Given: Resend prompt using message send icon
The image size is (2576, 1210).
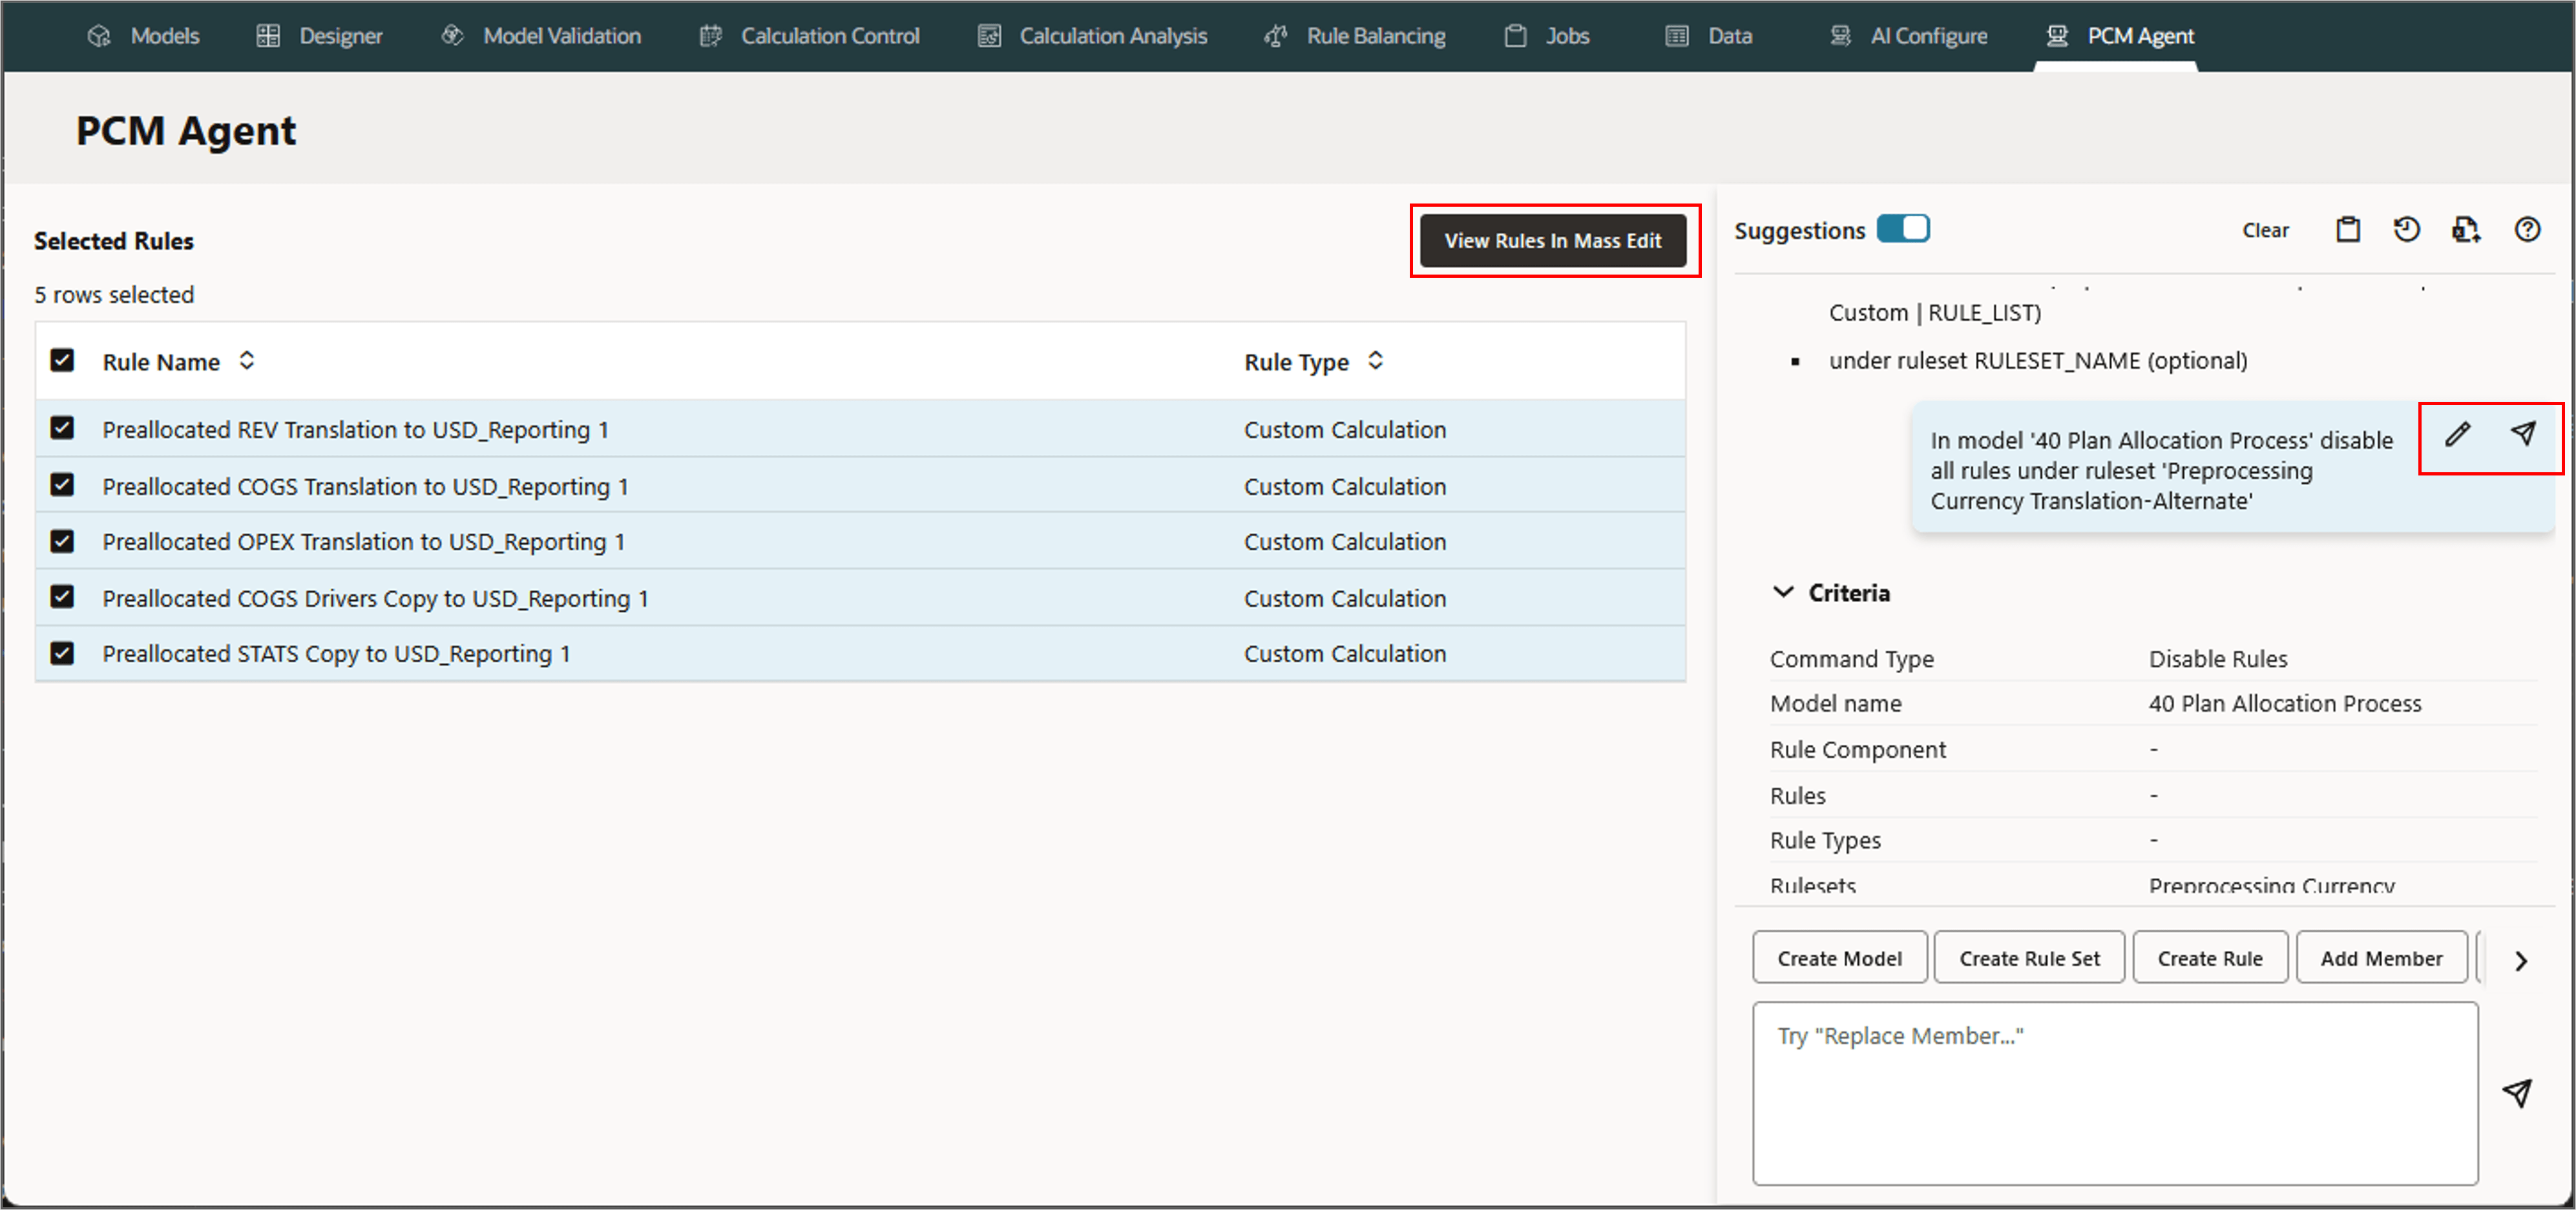Looking at the screenshot, I should (x=2522, y=434).
